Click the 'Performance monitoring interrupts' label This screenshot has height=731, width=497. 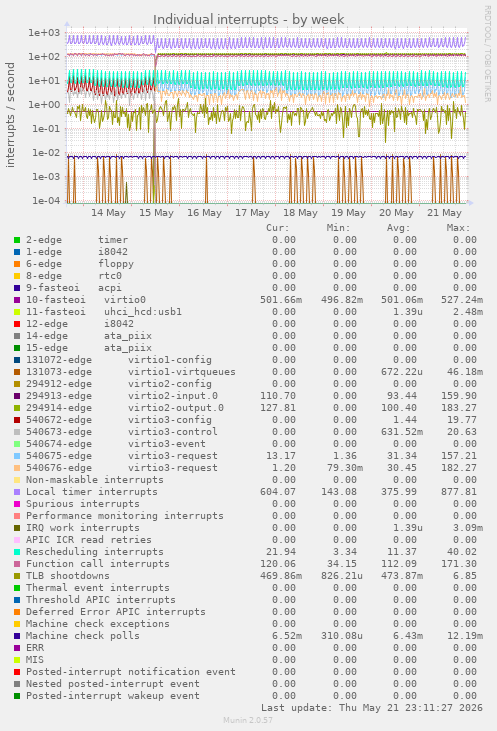click(124, 516)
